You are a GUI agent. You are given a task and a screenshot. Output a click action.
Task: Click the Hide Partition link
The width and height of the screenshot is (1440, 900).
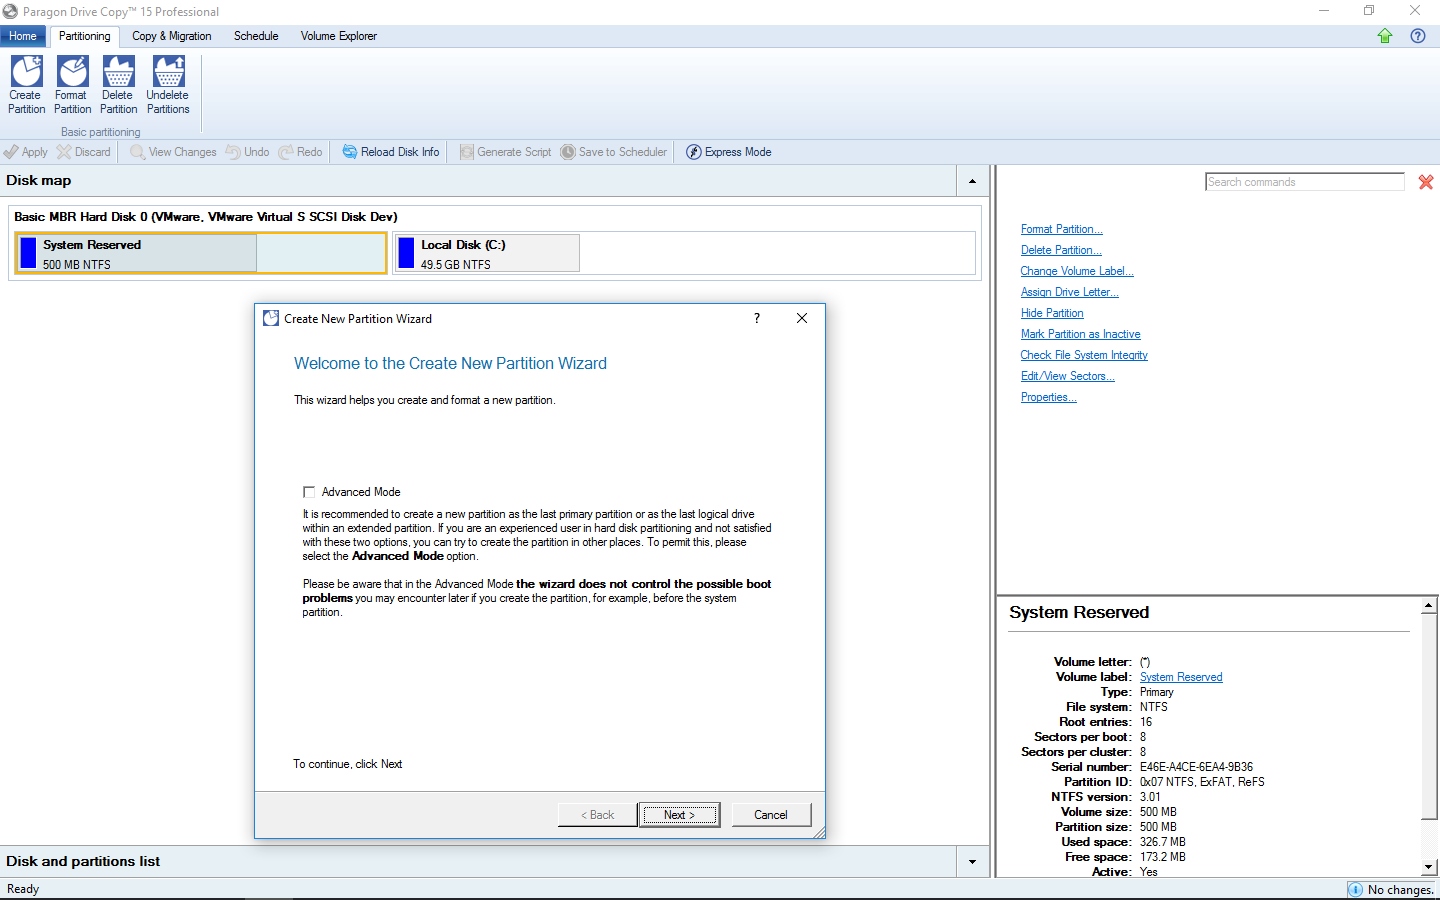(x=1052, y=313)
